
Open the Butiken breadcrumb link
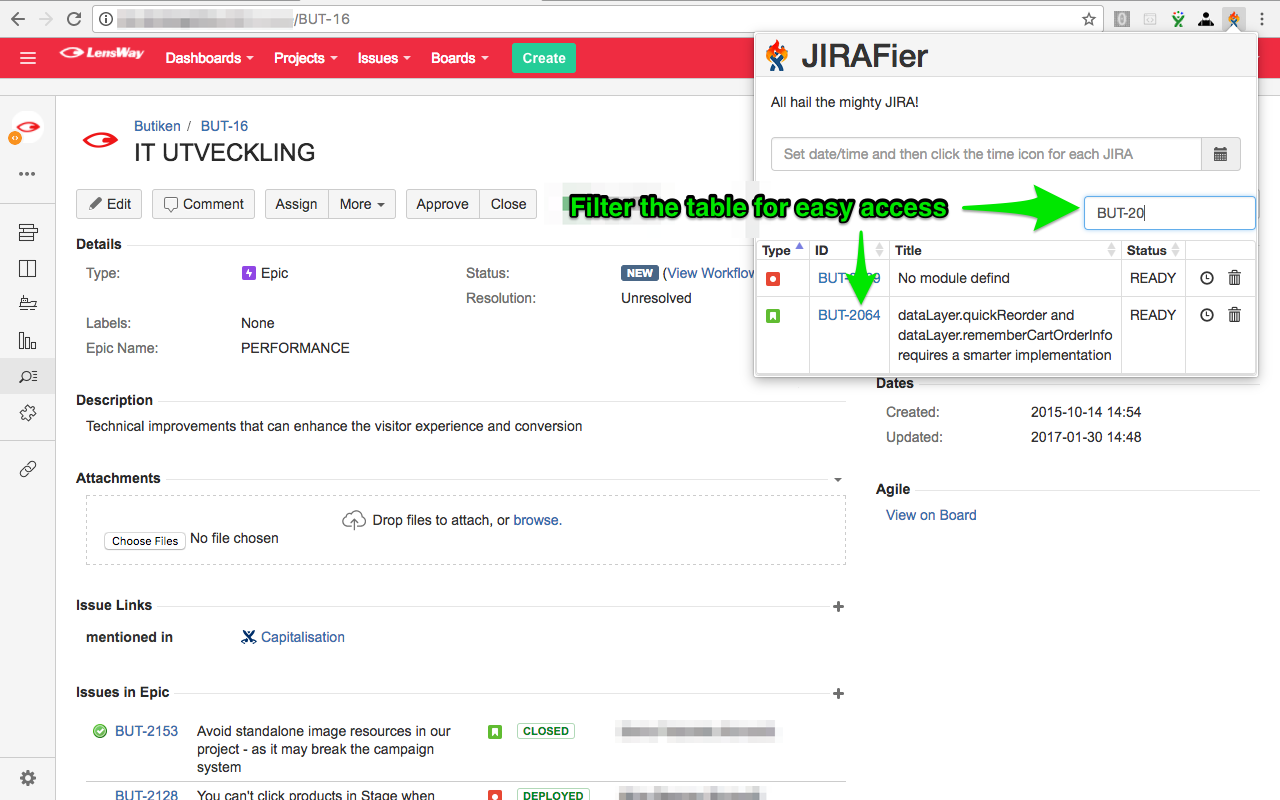click(x=157, y=126)
